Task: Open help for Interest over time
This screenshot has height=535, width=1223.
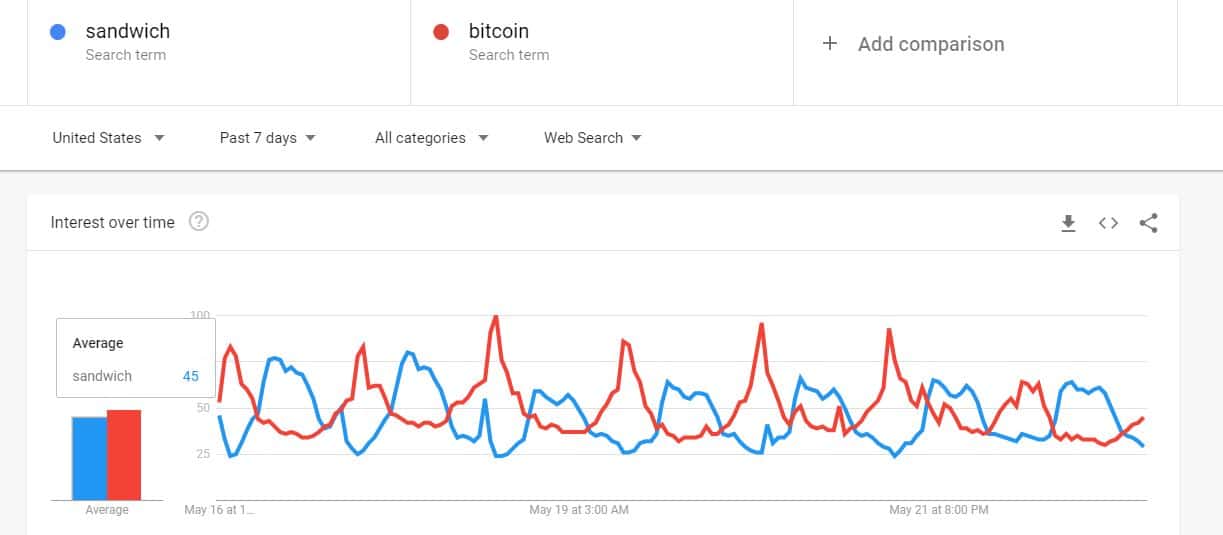Action: 199,222
